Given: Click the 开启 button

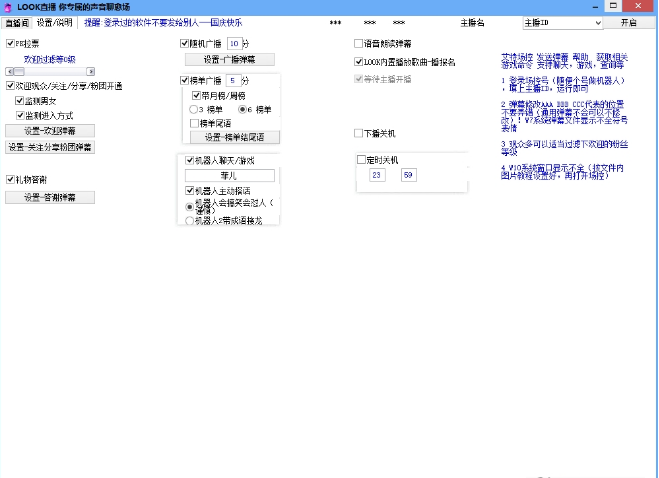Looking at the screenshot, I should pos(629,23).
